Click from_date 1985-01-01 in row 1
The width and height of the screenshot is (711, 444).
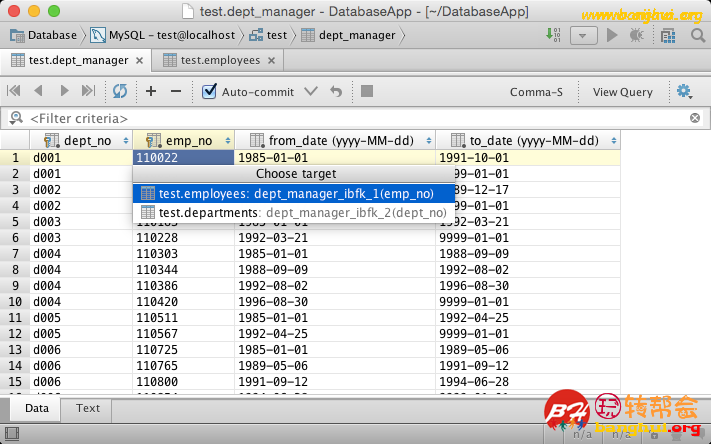(335, 157)
